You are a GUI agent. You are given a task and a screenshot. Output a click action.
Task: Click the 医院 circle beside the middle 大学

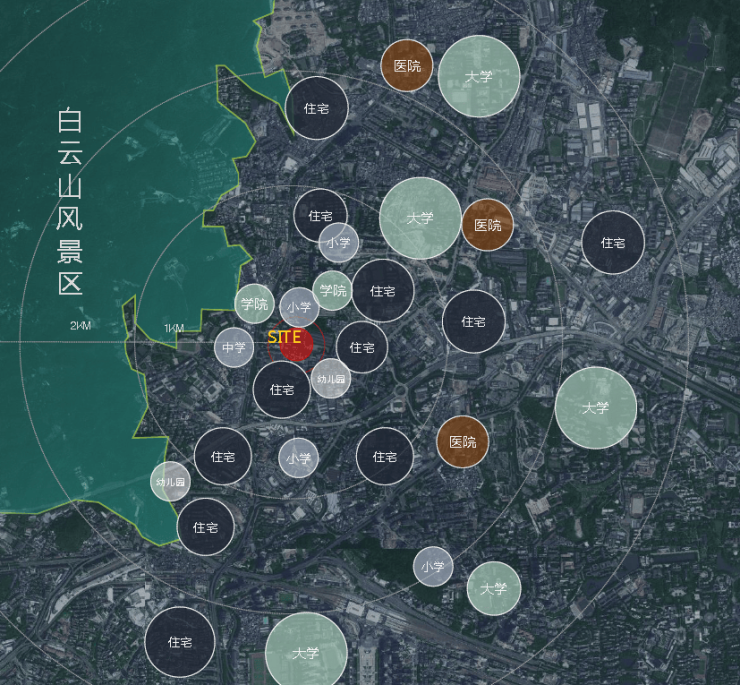(488, 225)
